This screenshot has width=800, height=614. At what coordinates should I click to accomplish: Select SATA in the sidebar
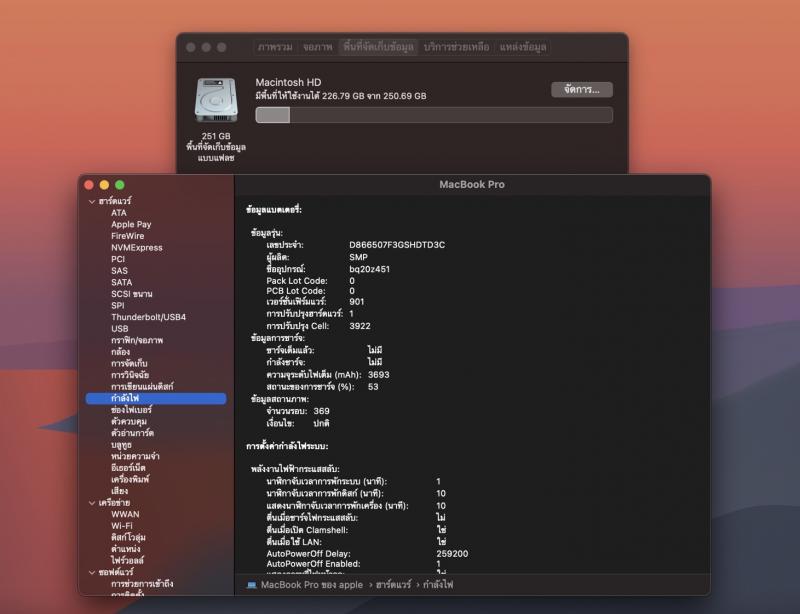click(x=121, y=282)
